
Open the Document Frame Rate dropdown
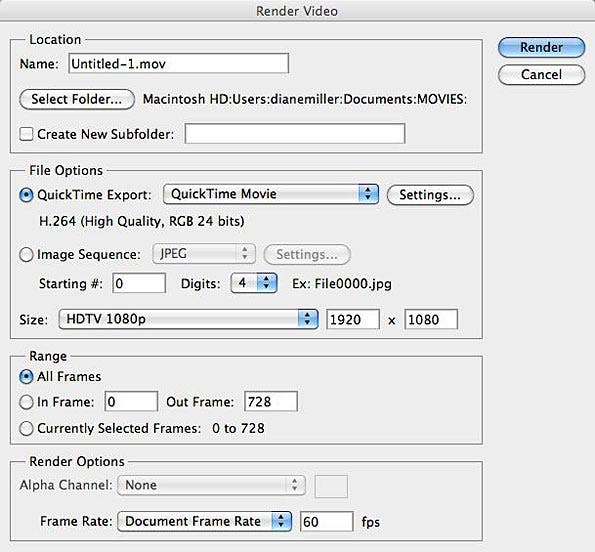pyautogui.click(x=205, y=521)
